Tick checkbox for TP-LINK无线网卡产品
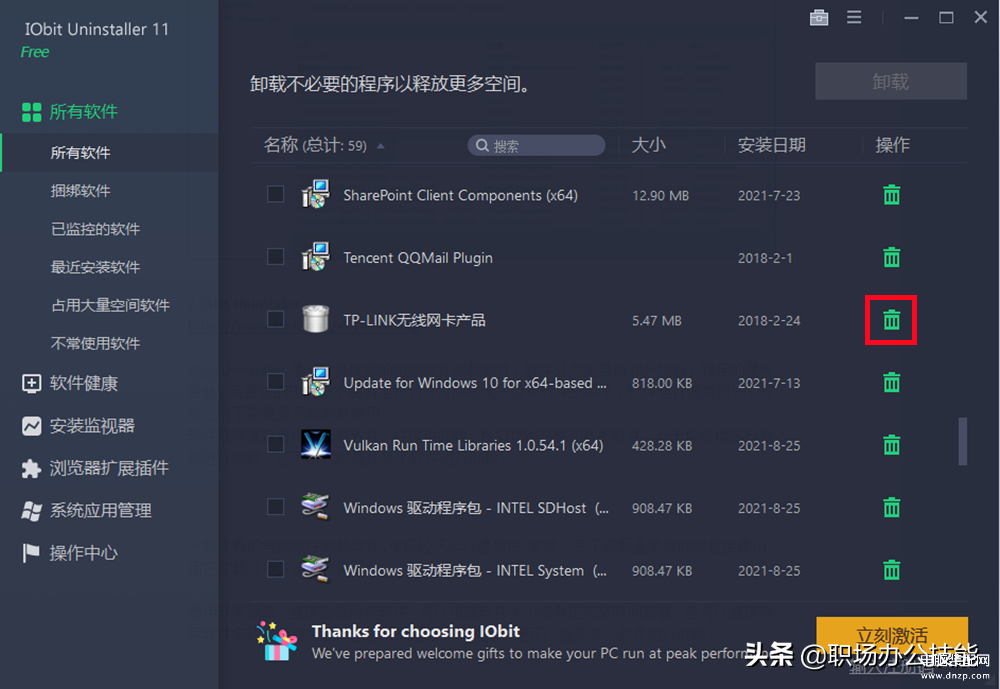This screenshot has width=1000, height=689. click(276, 319)
